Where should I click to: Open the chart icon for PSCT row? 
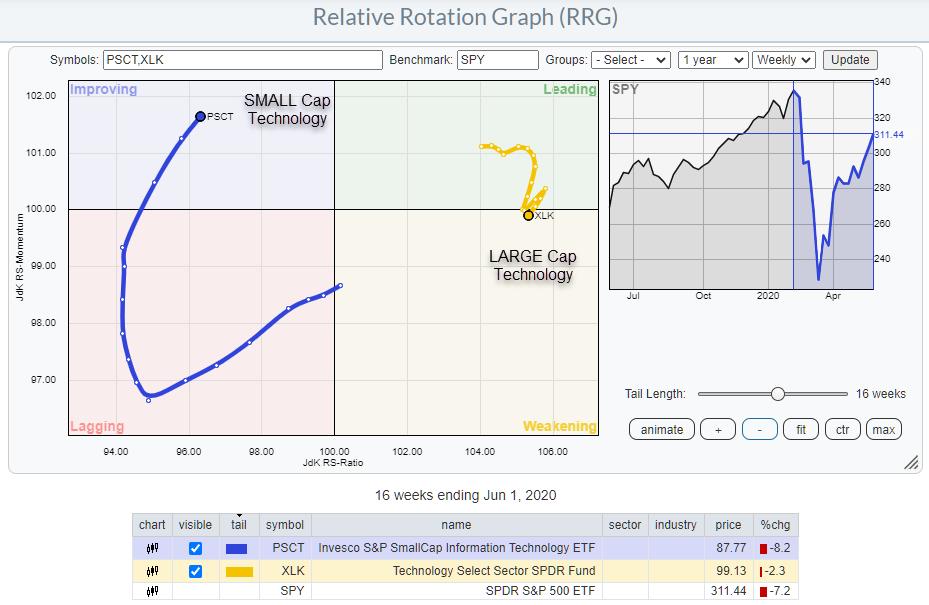[152, 548]
